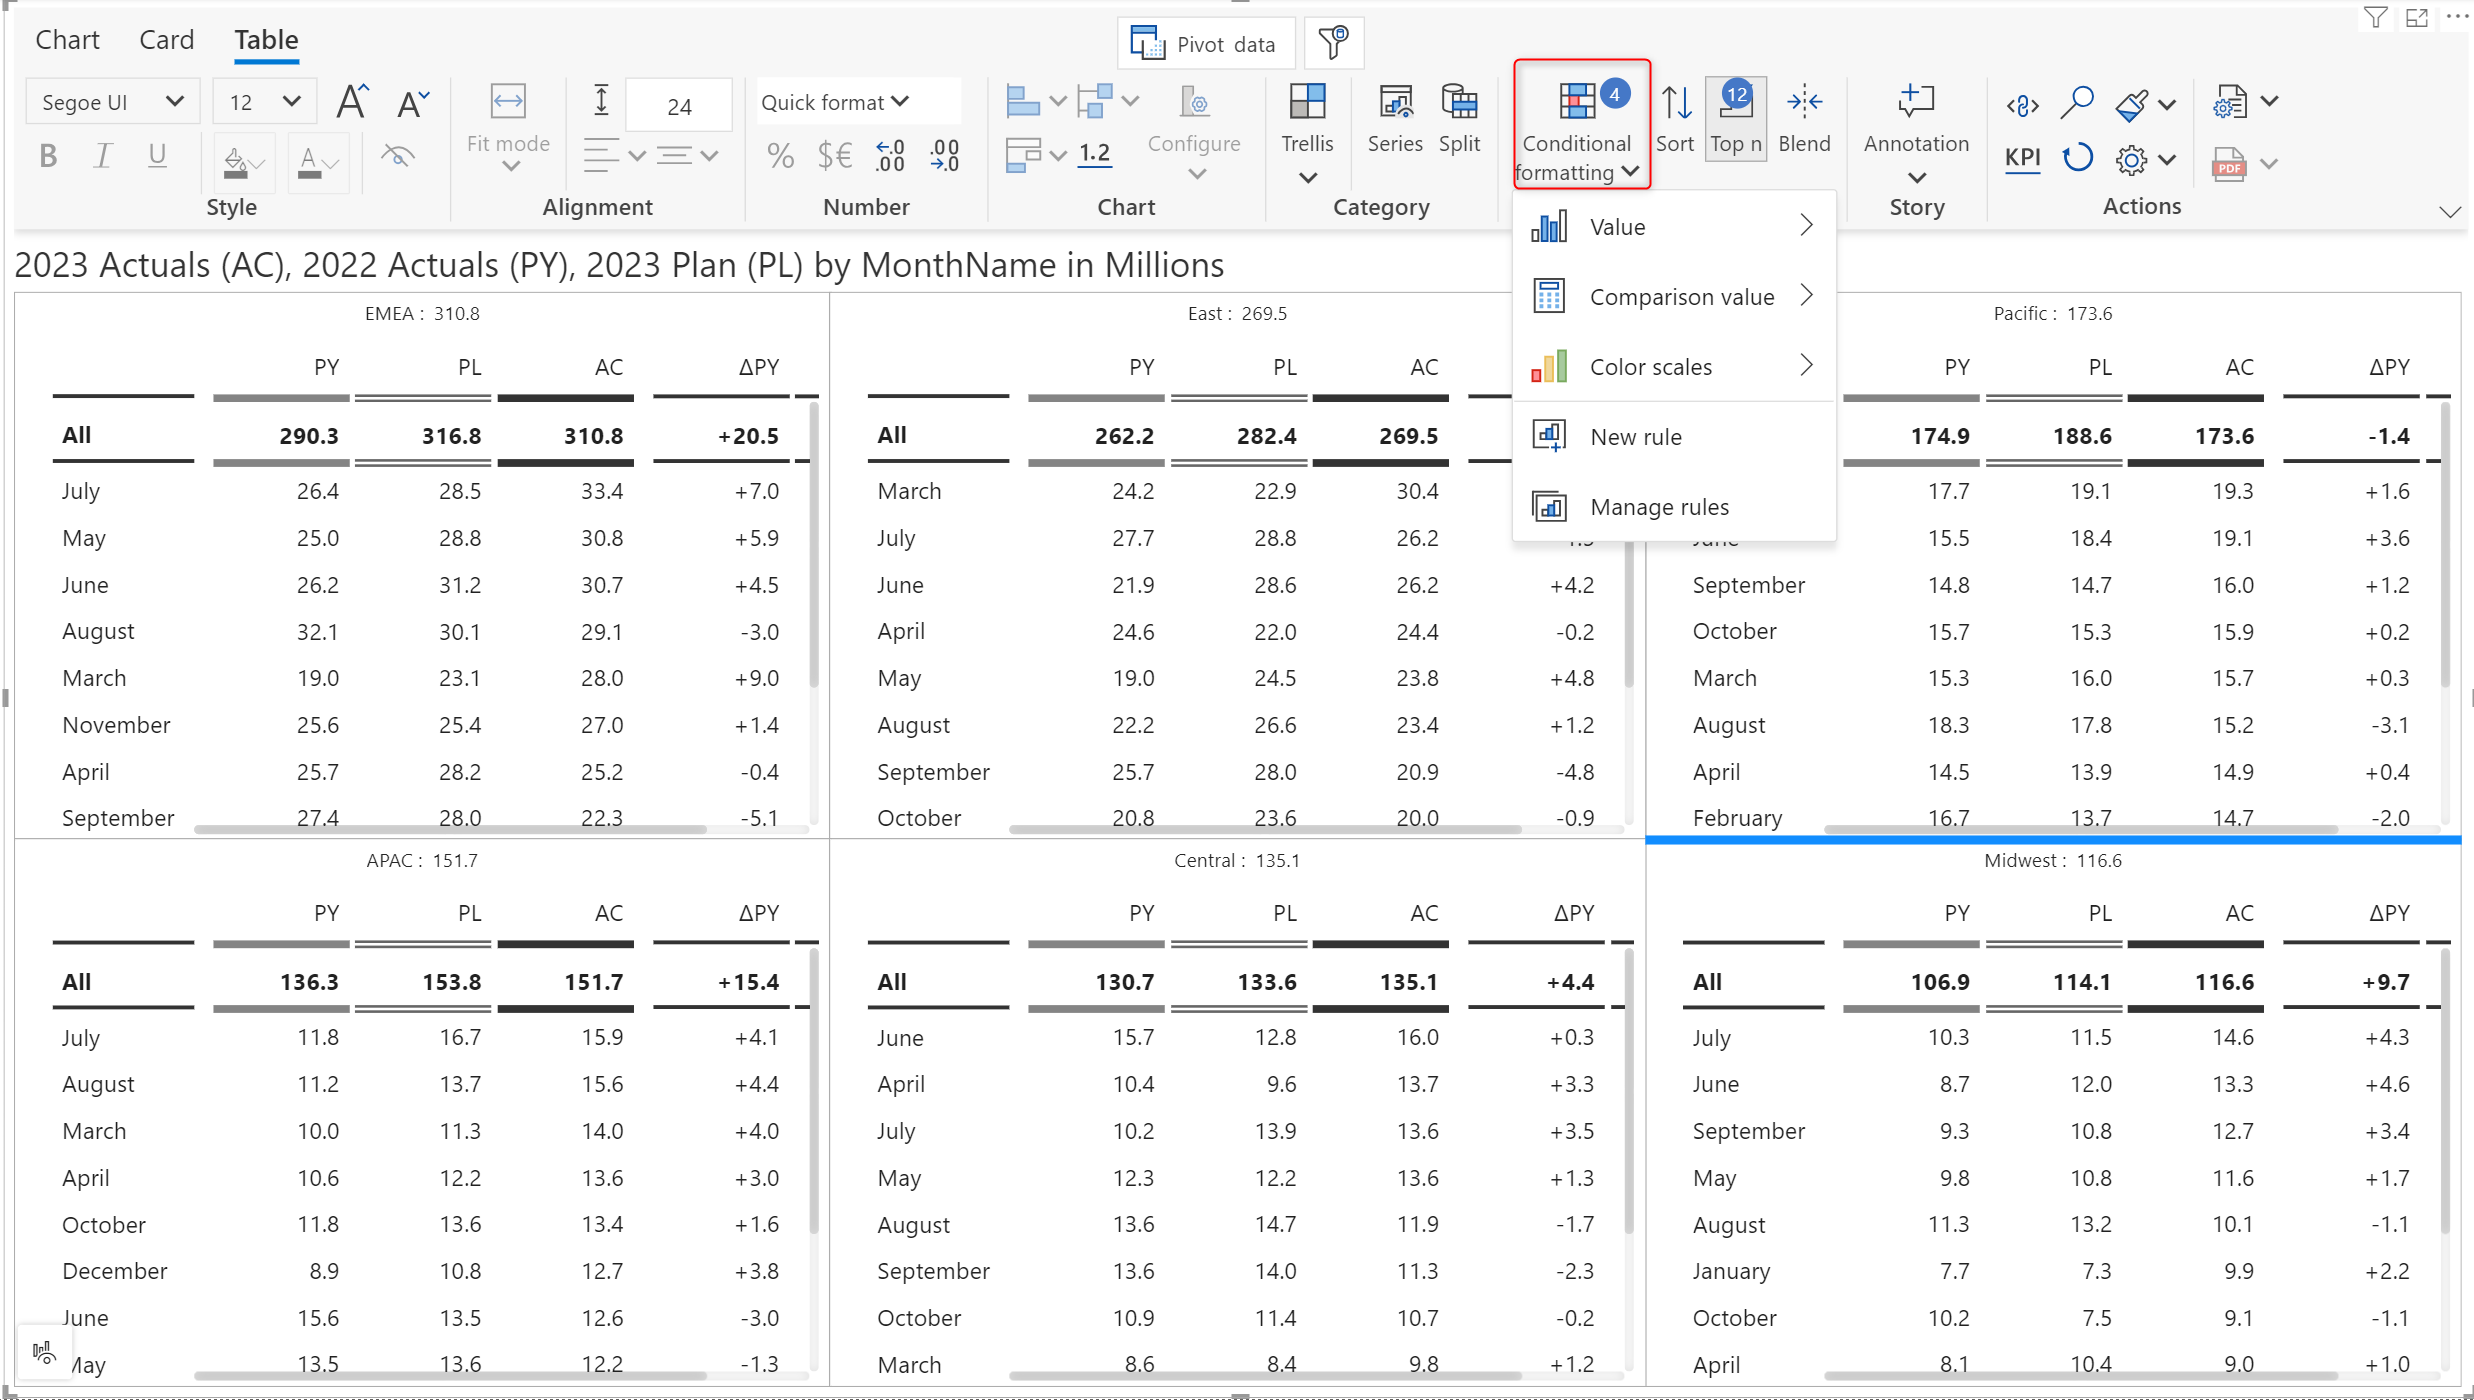Screen dimensions: 2474x1400
Task: Click the search magnifier in Actions
Action: tap(2076, 102)
